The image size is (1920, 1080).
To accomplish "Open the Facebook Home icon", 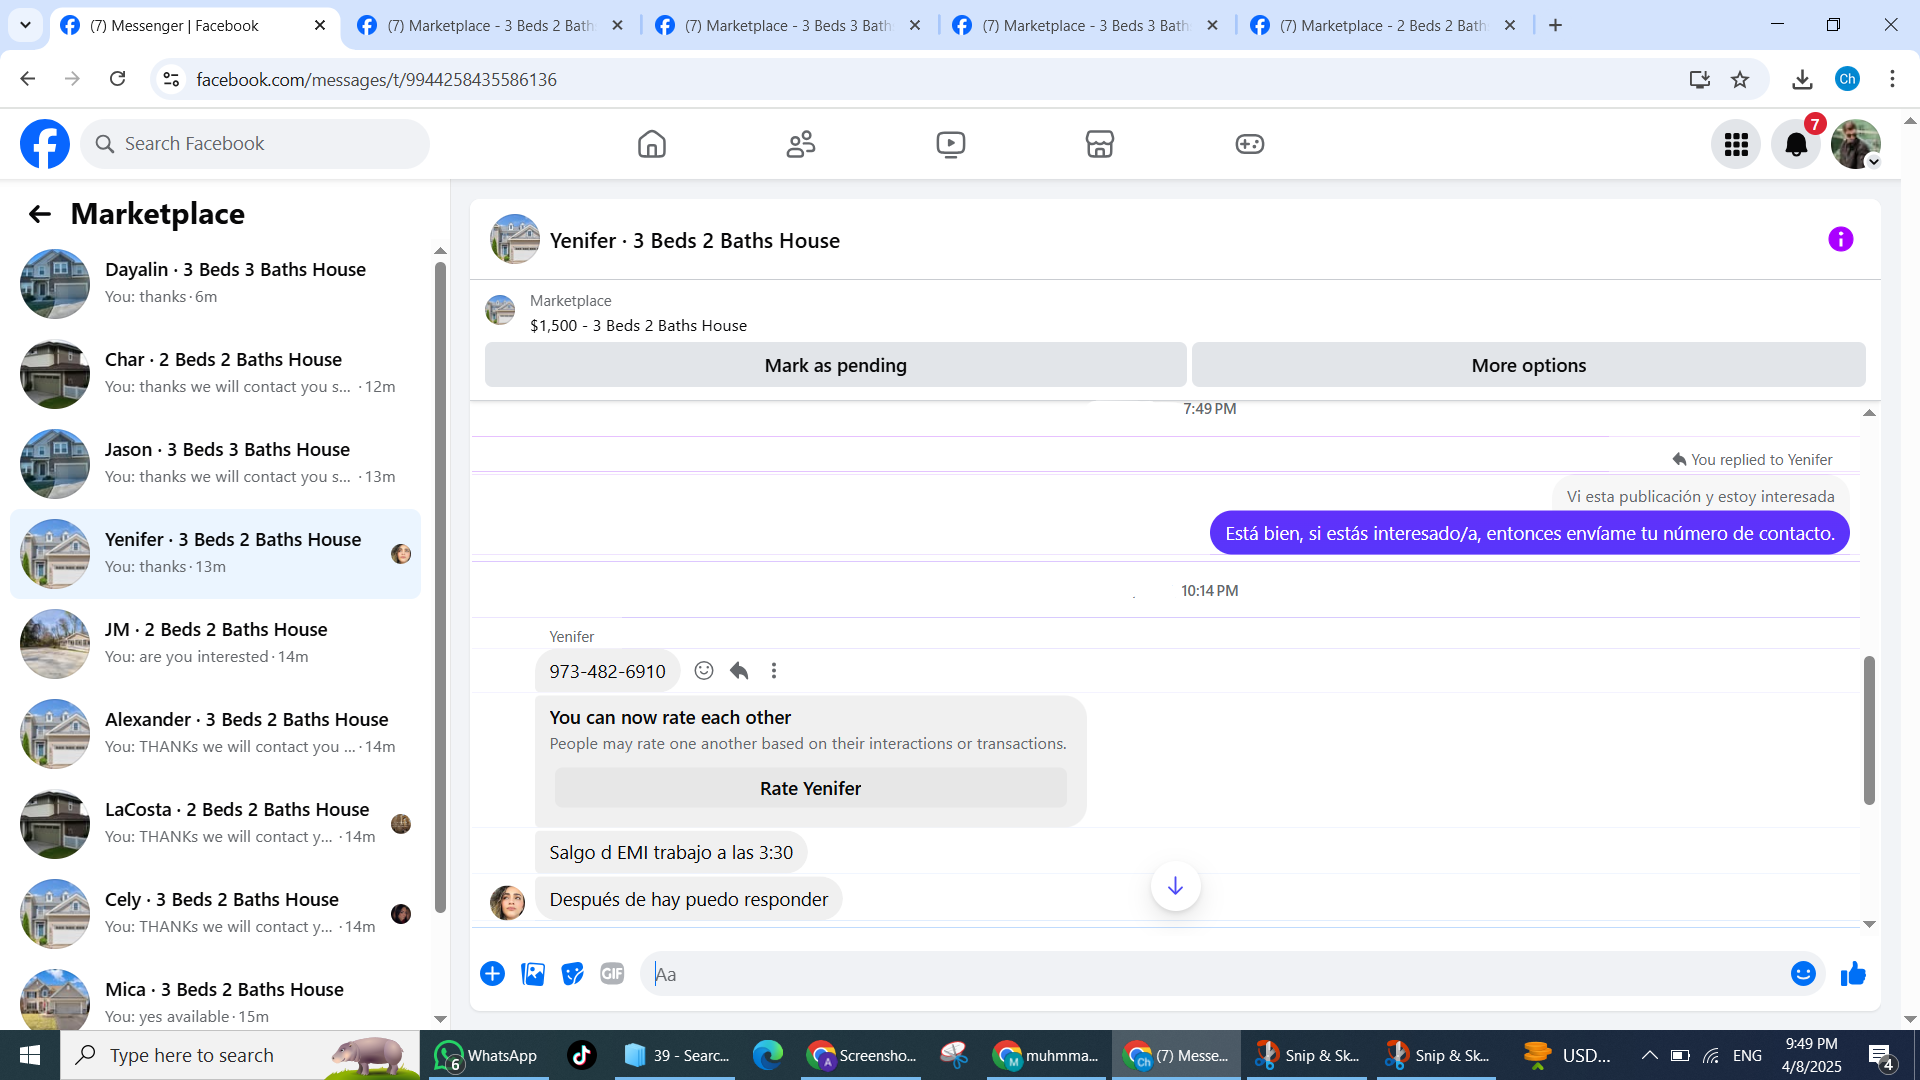I will click(651, 144).
